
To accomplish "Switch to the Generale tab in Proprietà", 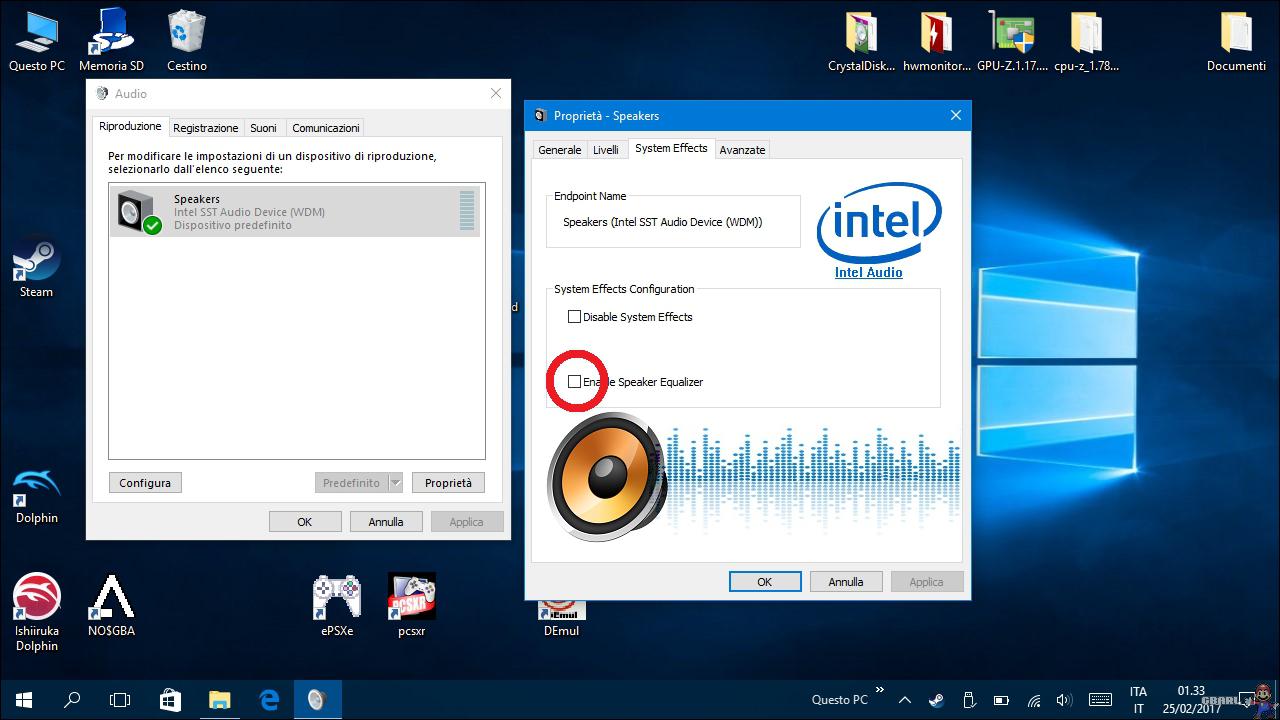I will tap(560, 150).
